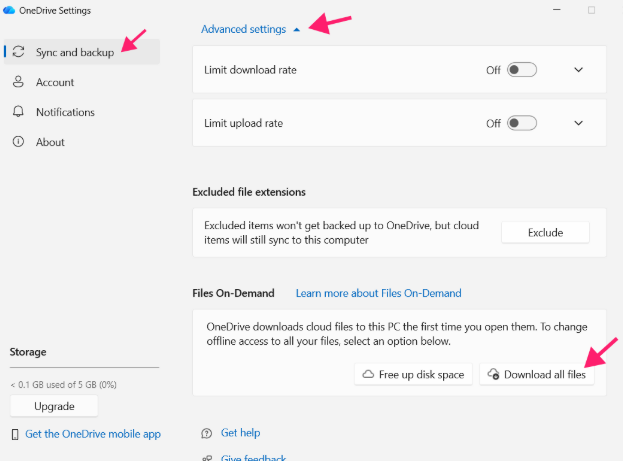The width and height of the screenshot is (623, 461).
Task: Click the Off label beside download rate switch
Action: point(493,70)
